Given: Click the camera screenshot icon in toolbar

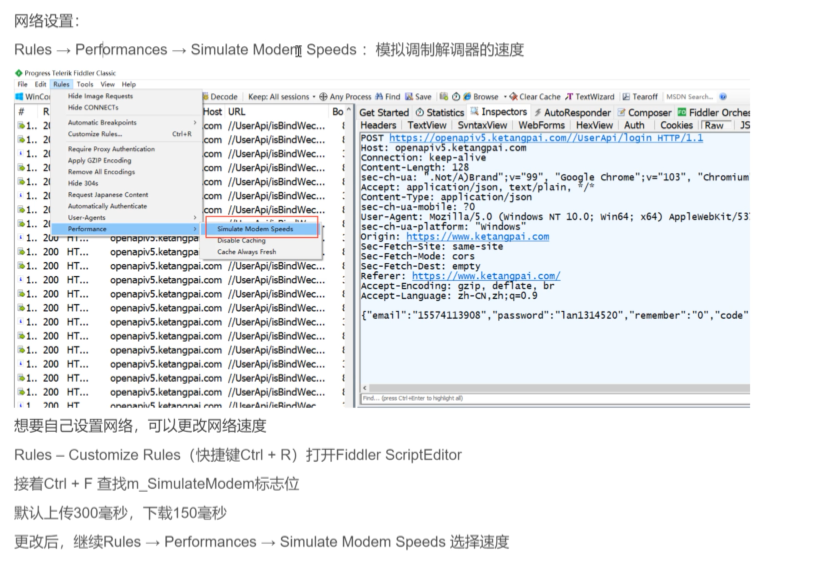Looking at the screenshot, I should coord(443,96).
